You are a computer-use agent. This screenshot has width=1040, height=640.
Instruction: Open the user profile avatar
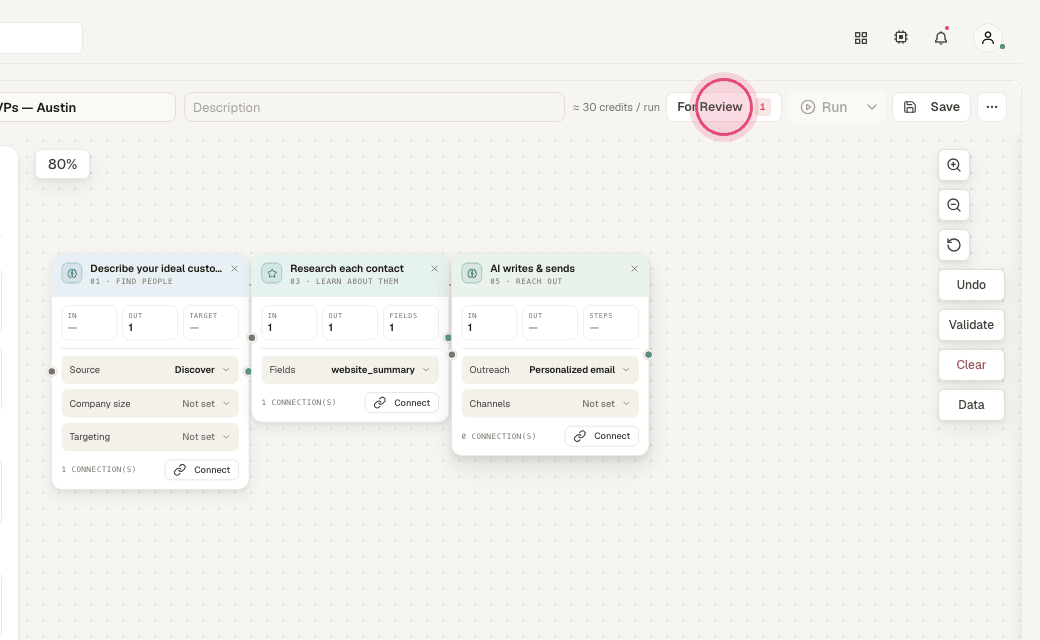click(988, 38)
